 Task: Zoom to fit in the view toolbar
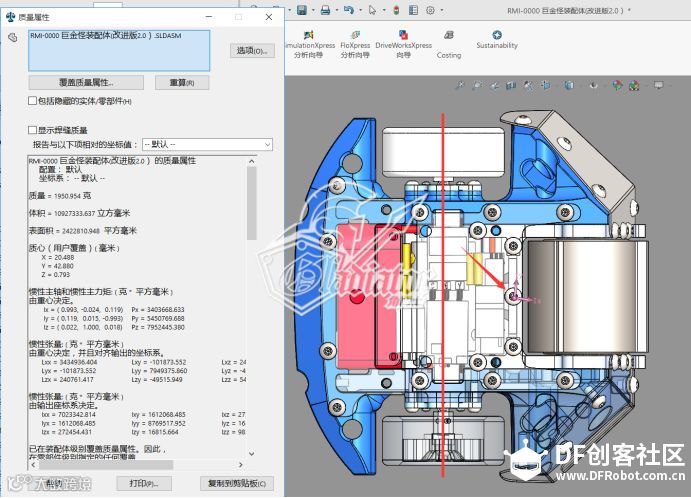tap(460, 85)
